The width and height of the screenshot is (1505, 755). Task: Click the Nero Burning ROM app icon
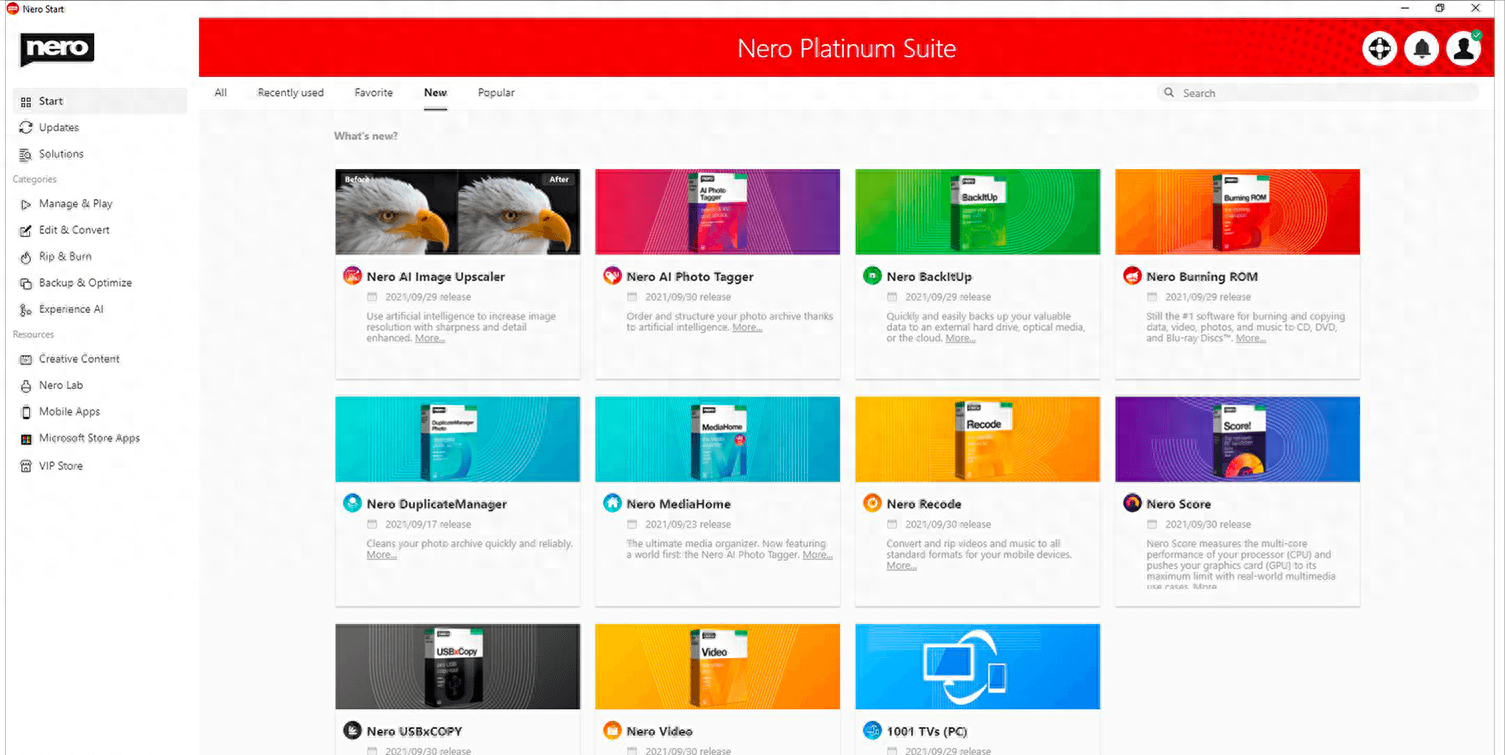point(1132,276)
